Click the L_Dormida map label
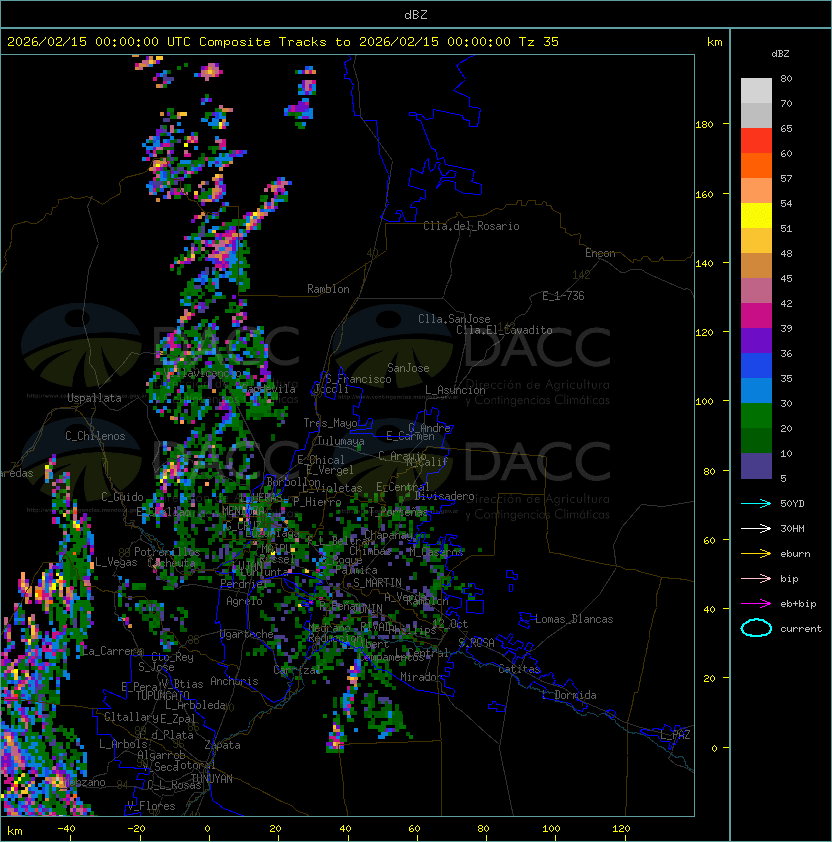This screenshot has width=832, height=842. click(569, 695)
